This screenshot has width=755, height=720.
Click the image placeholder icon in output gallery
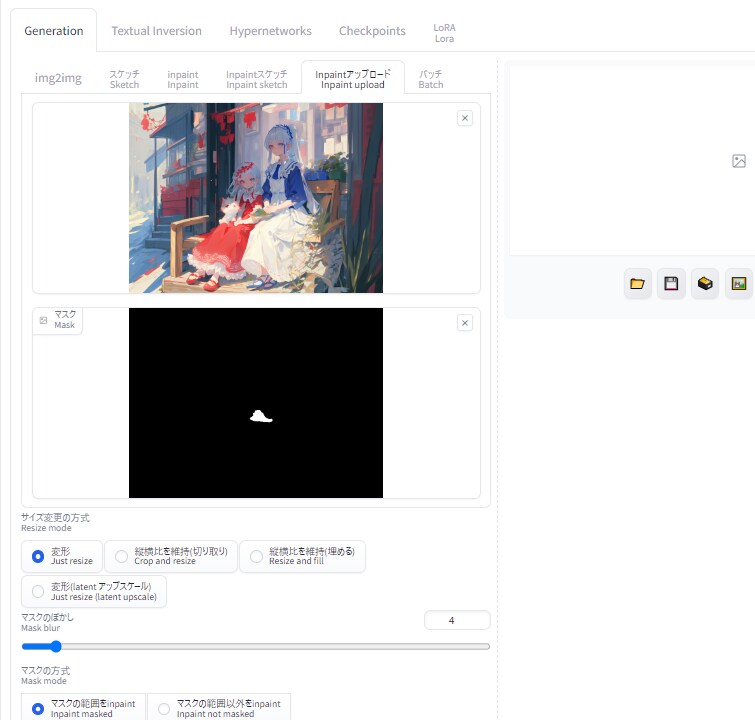(x=739, y=161)
